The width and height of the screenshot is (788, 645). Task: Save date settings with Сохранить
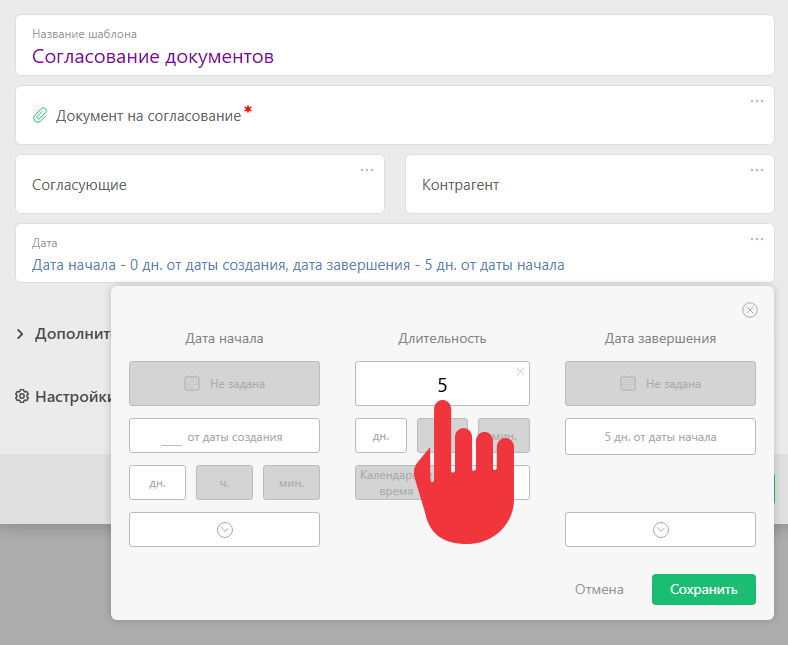pos(704,589)
